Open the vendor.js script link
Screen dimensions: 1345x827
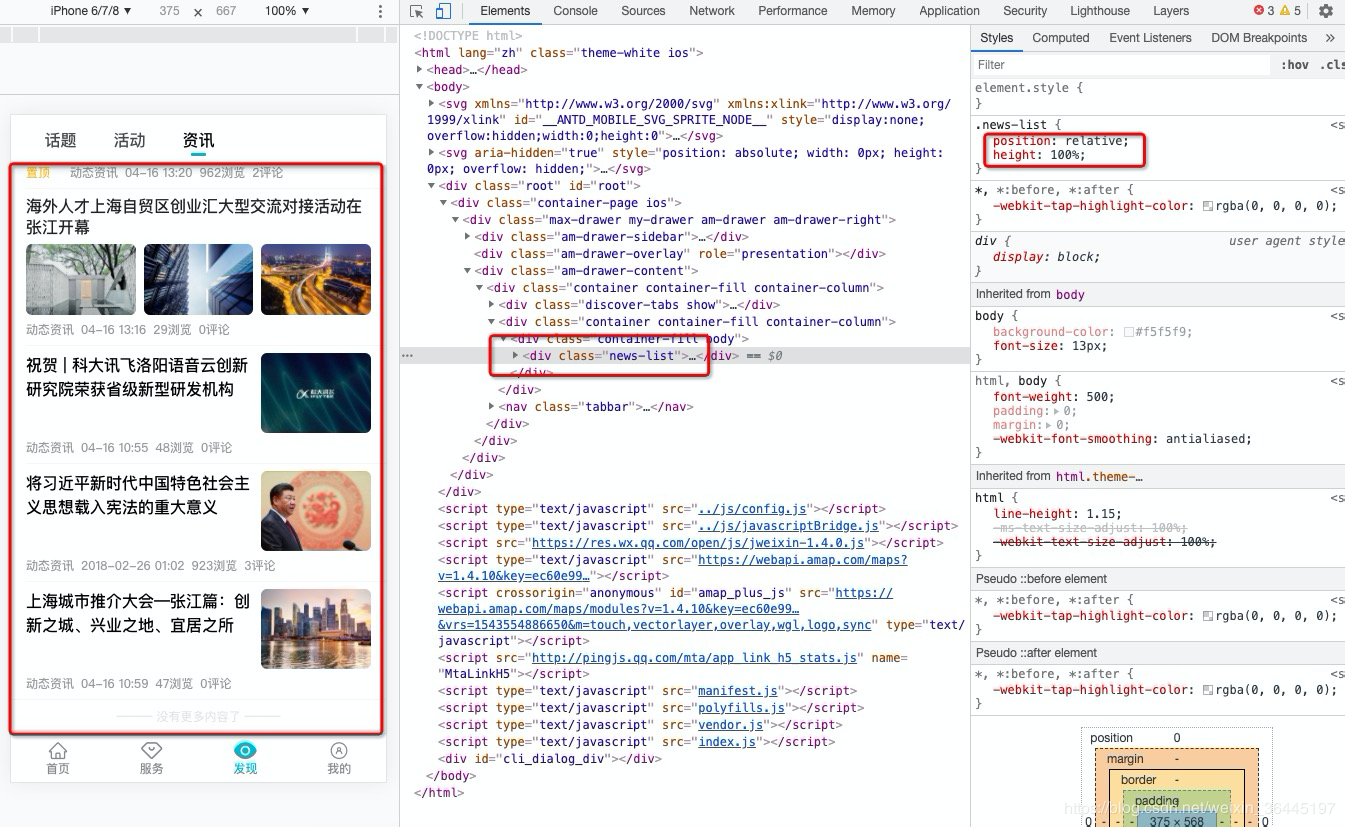point(728,725)
